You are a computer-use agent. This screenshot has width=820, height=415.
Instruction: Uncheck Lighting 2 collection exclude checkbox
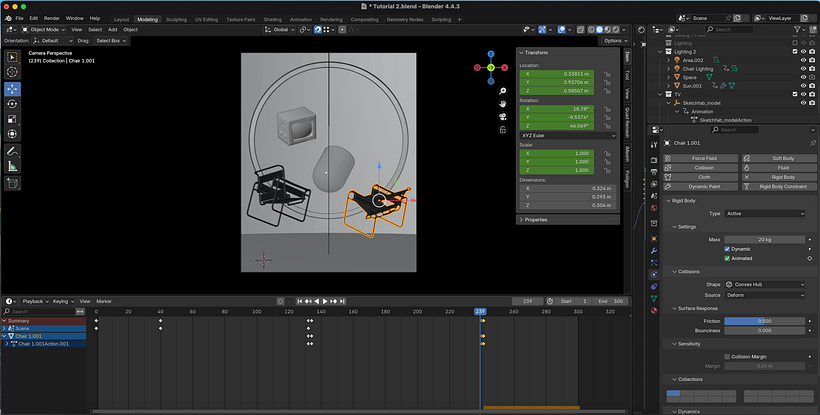tap(795, 52)
